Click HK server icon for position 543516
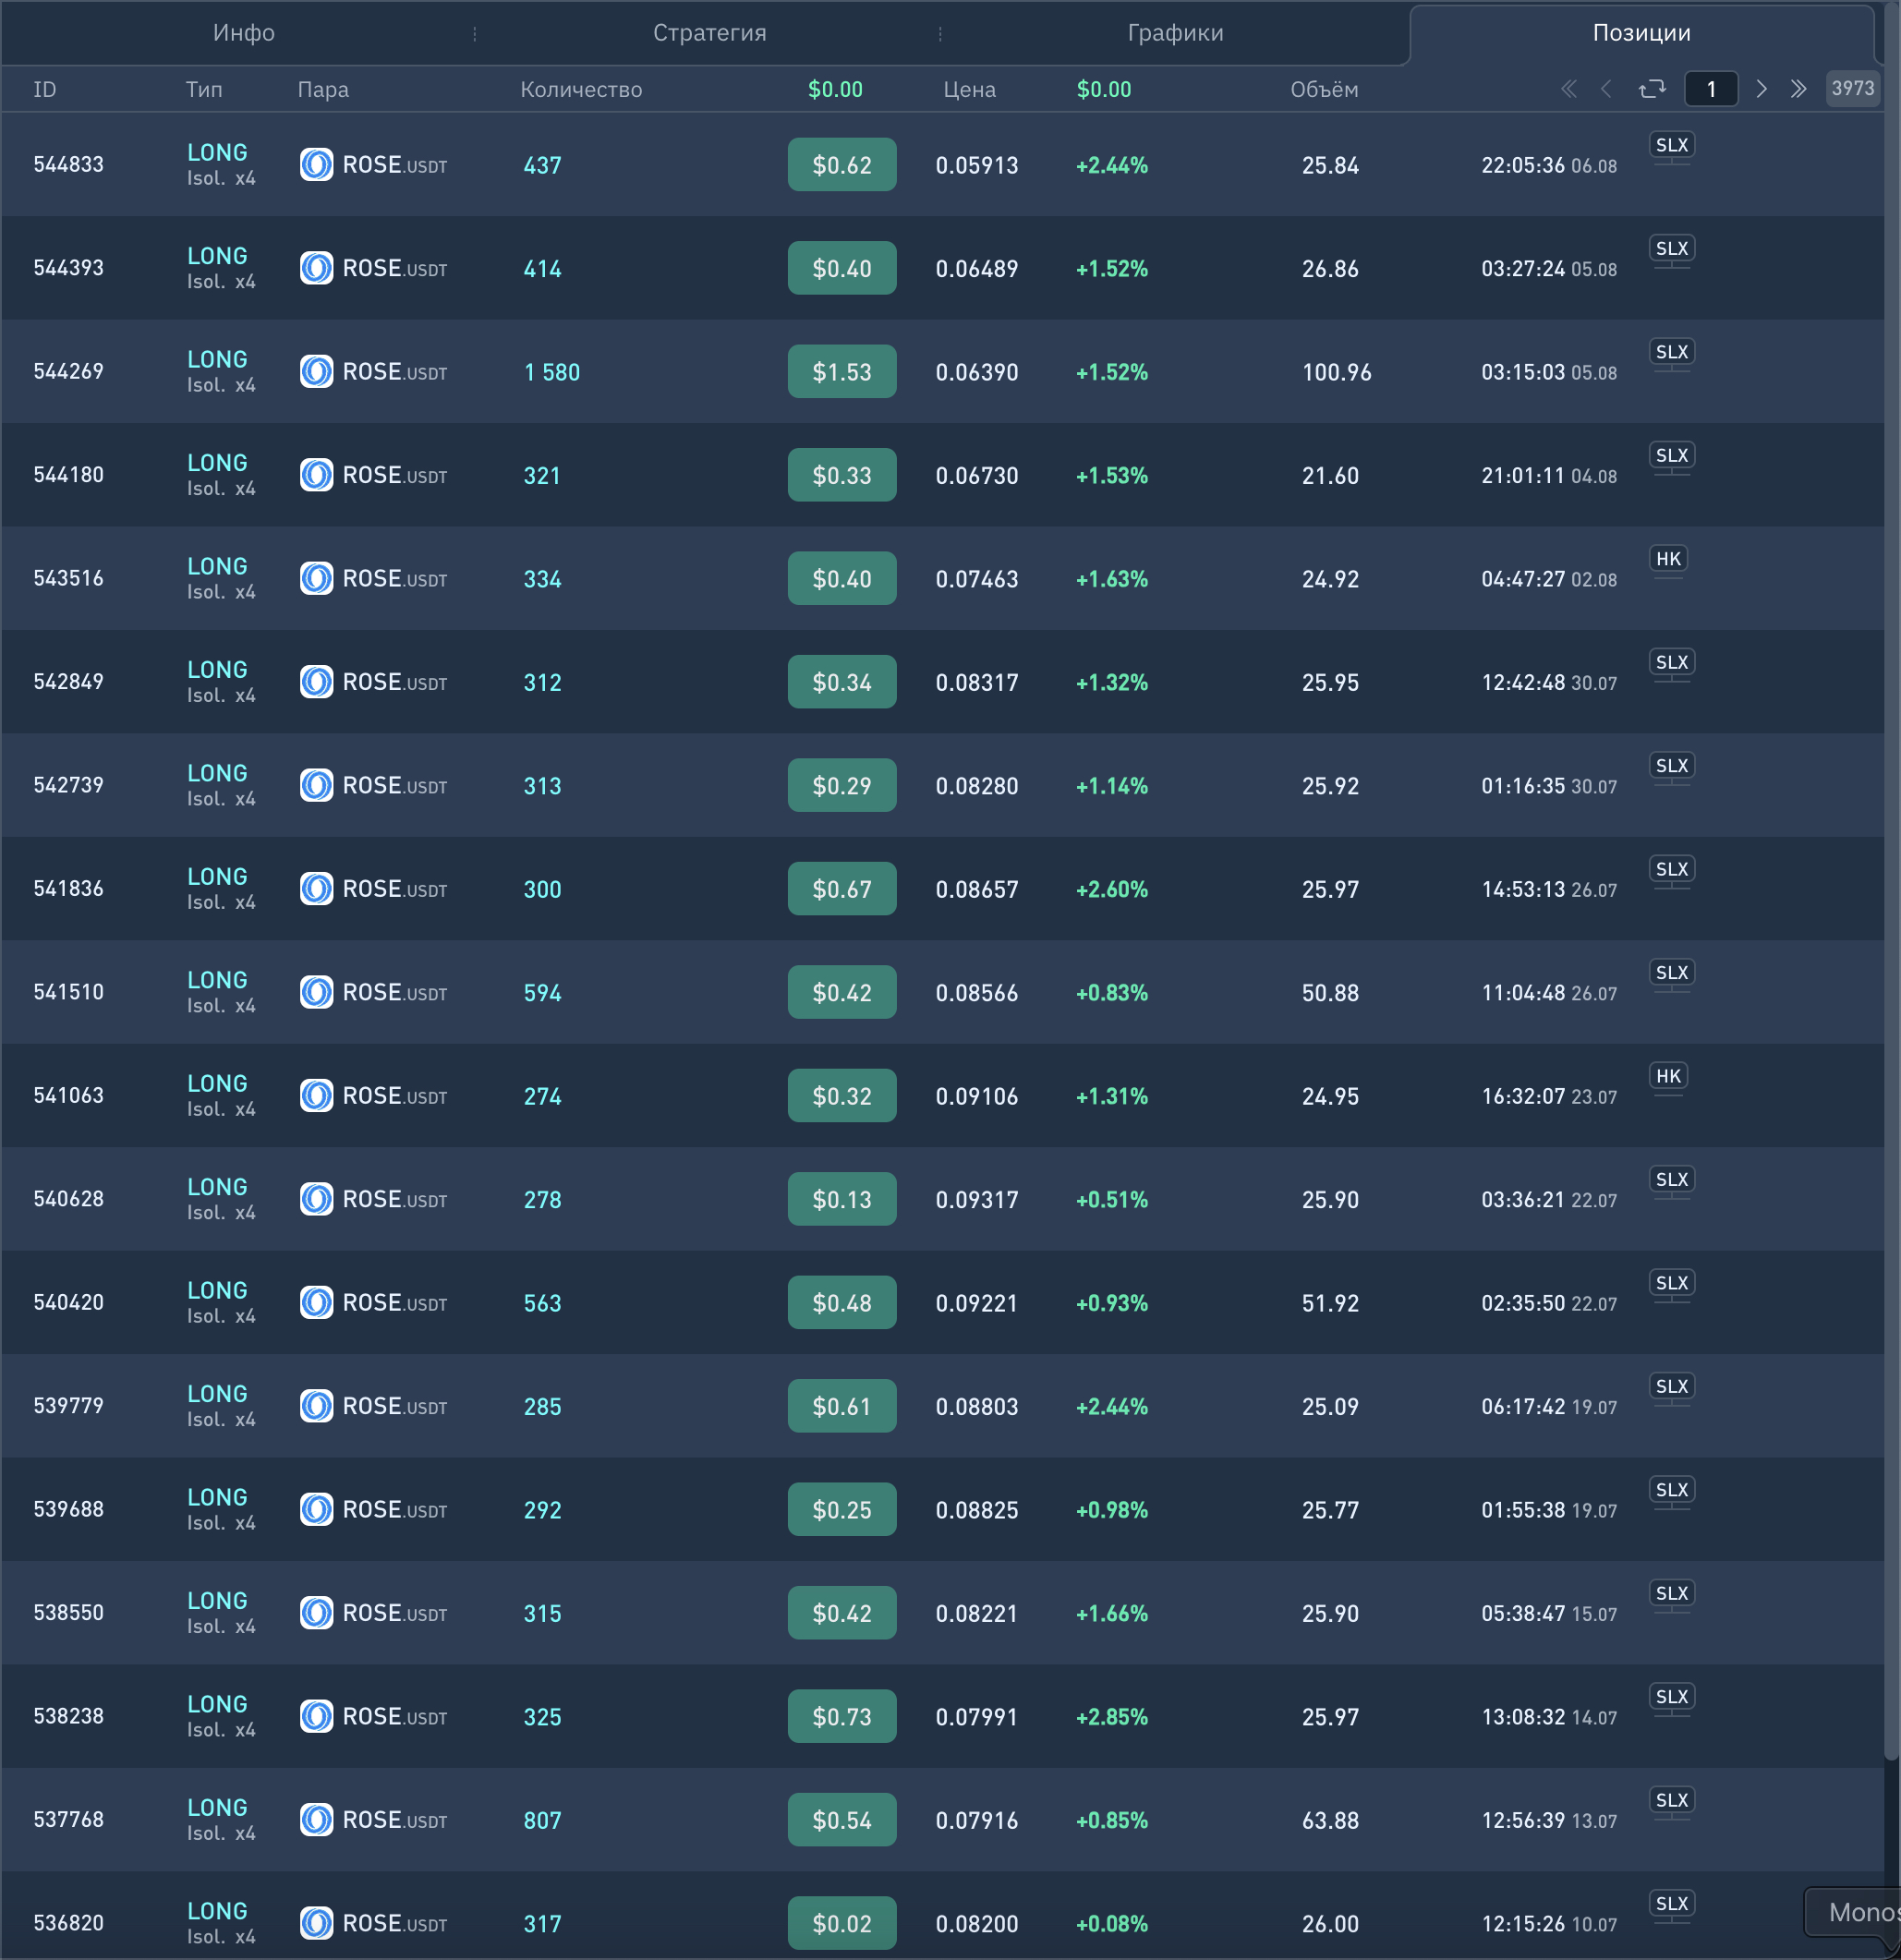 point(1668,560)
